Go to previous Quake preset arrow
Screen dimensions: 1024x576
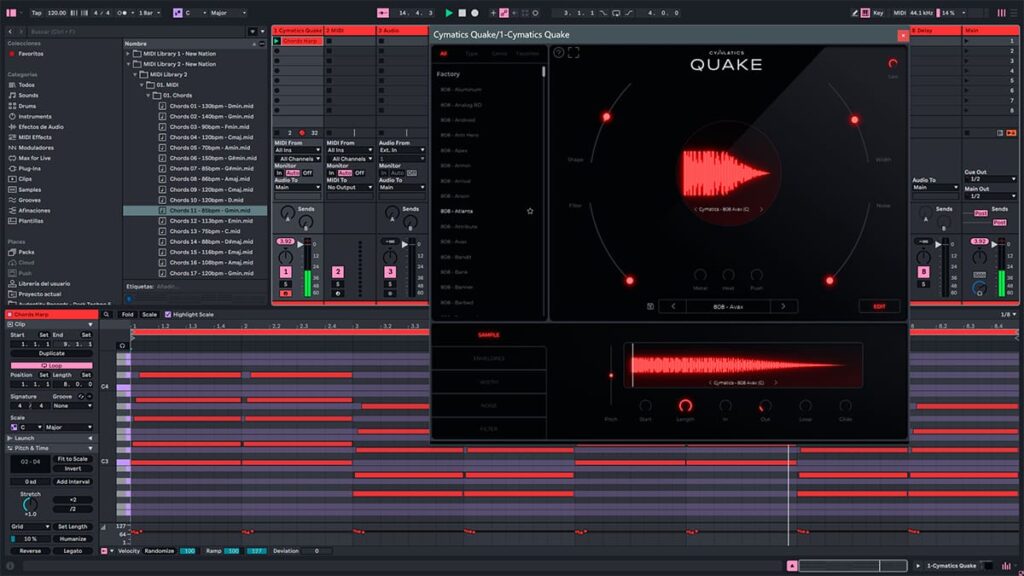[x=673, y=306]
